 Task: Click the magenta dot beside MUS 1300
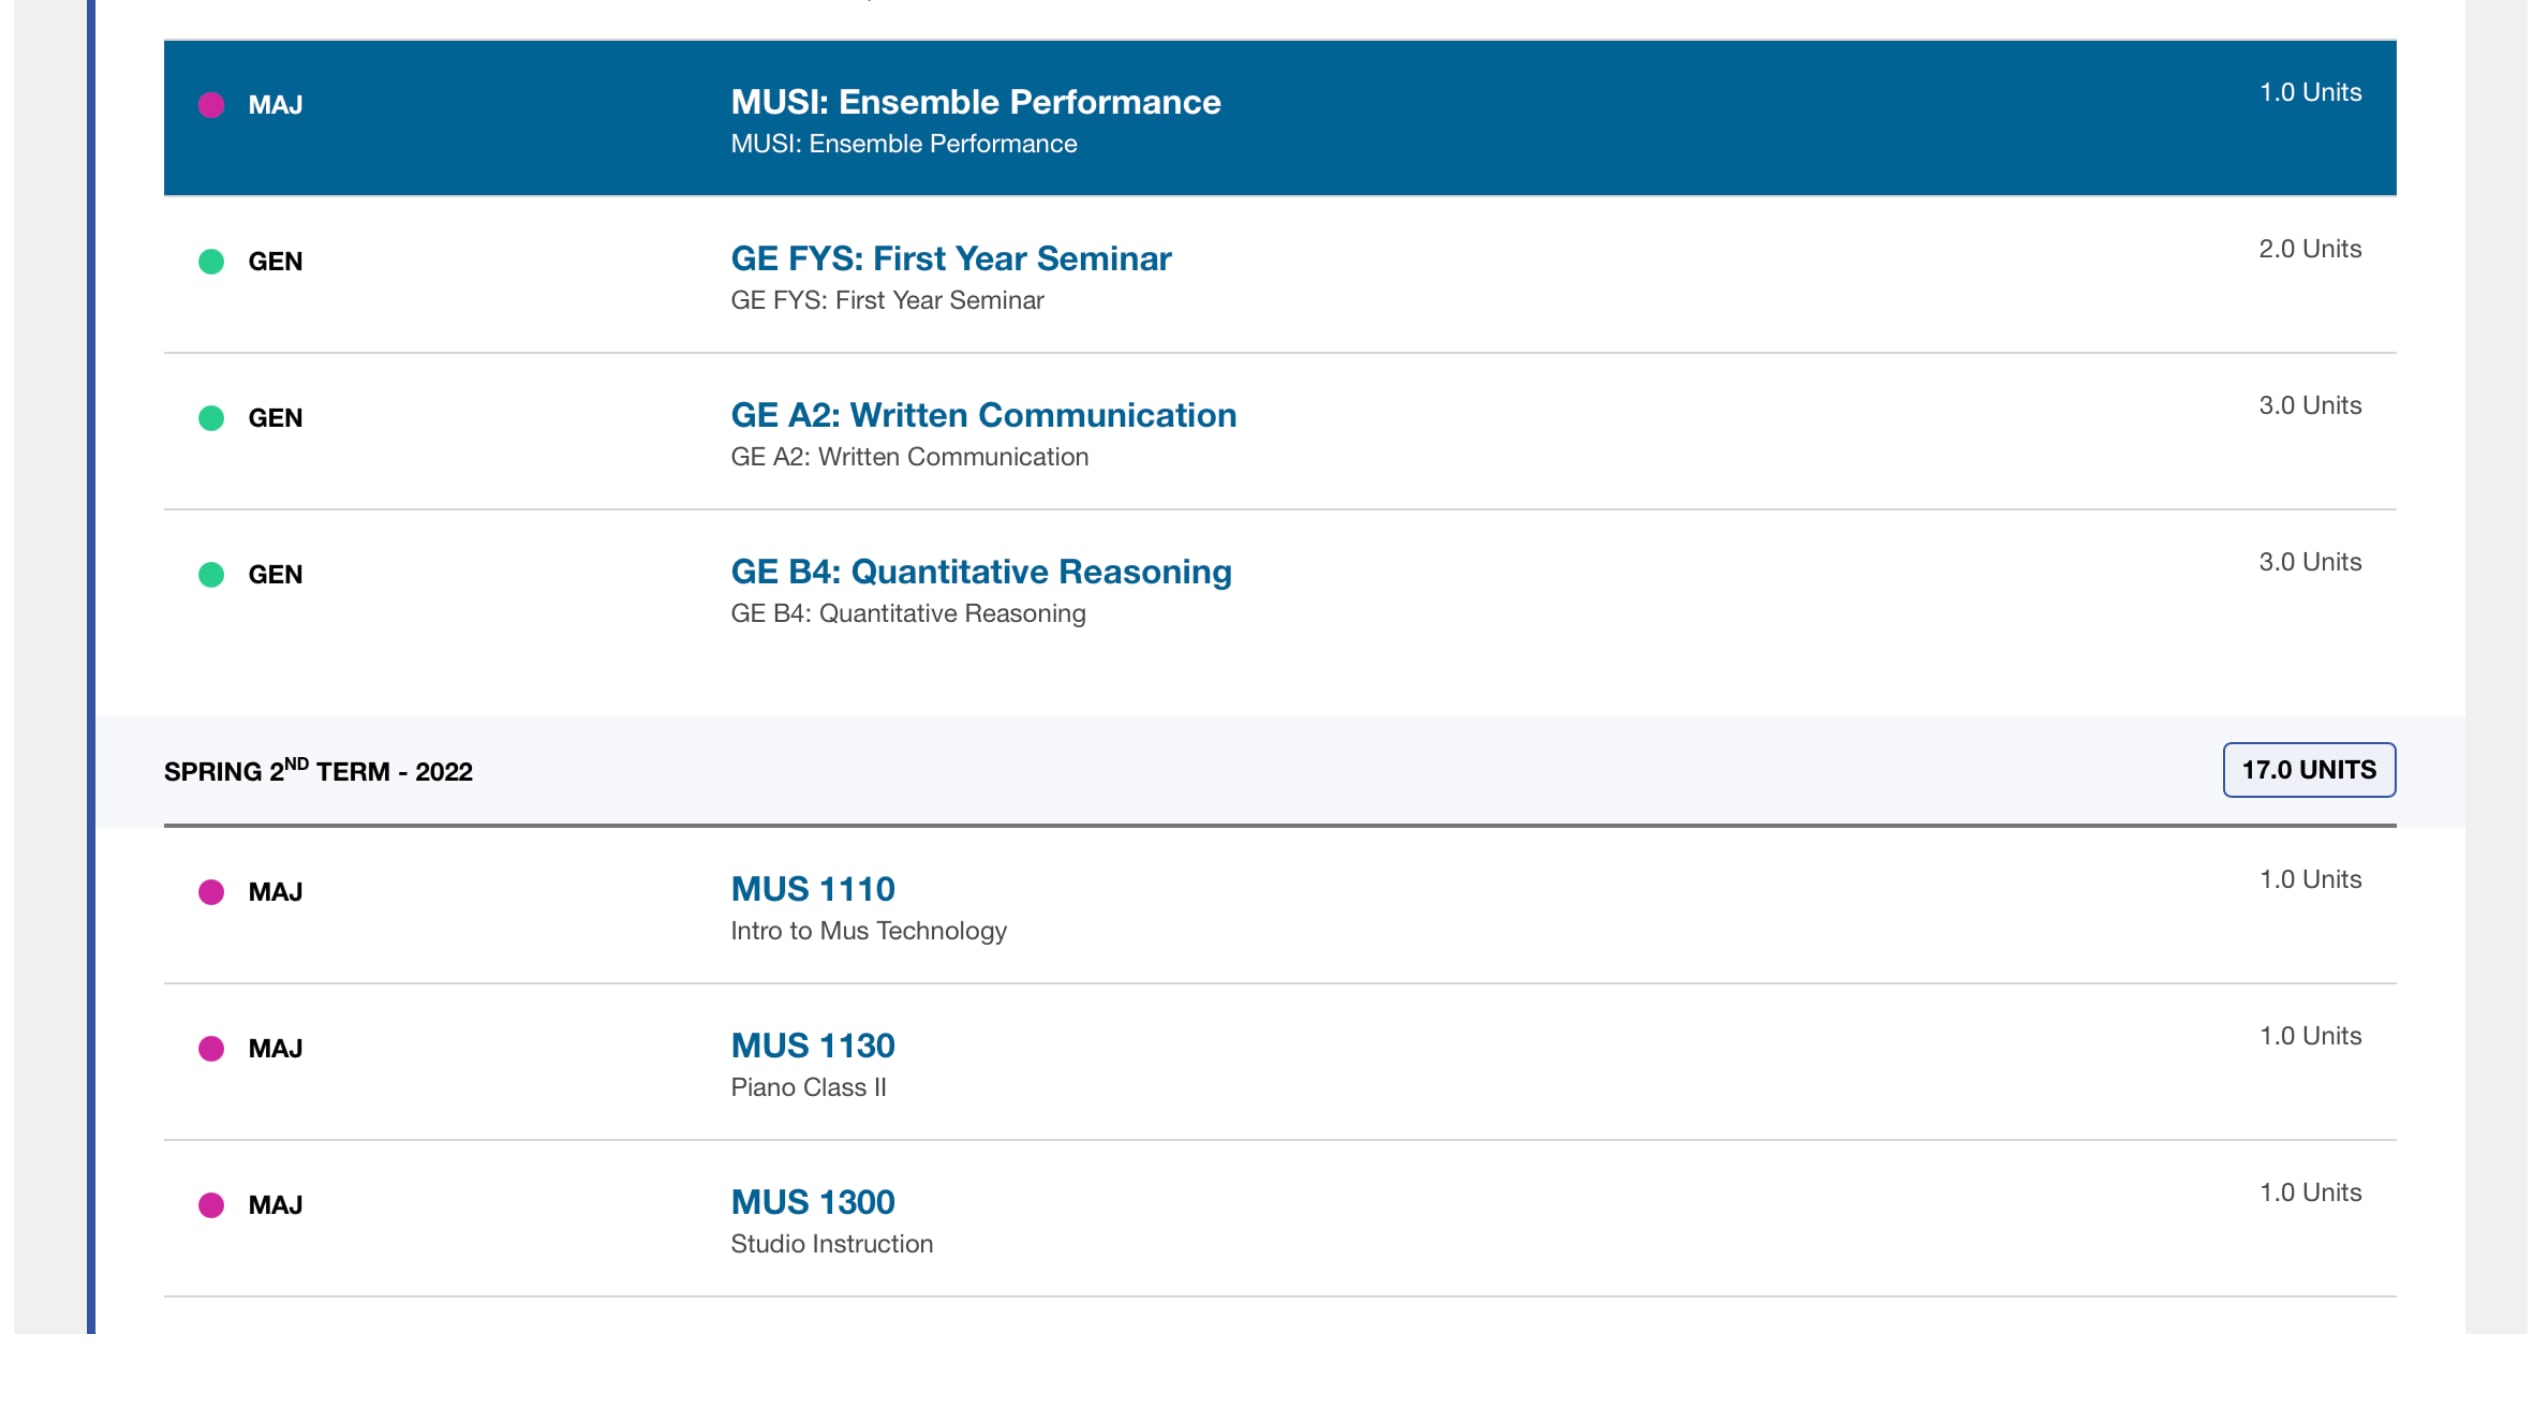[211, 1205]
